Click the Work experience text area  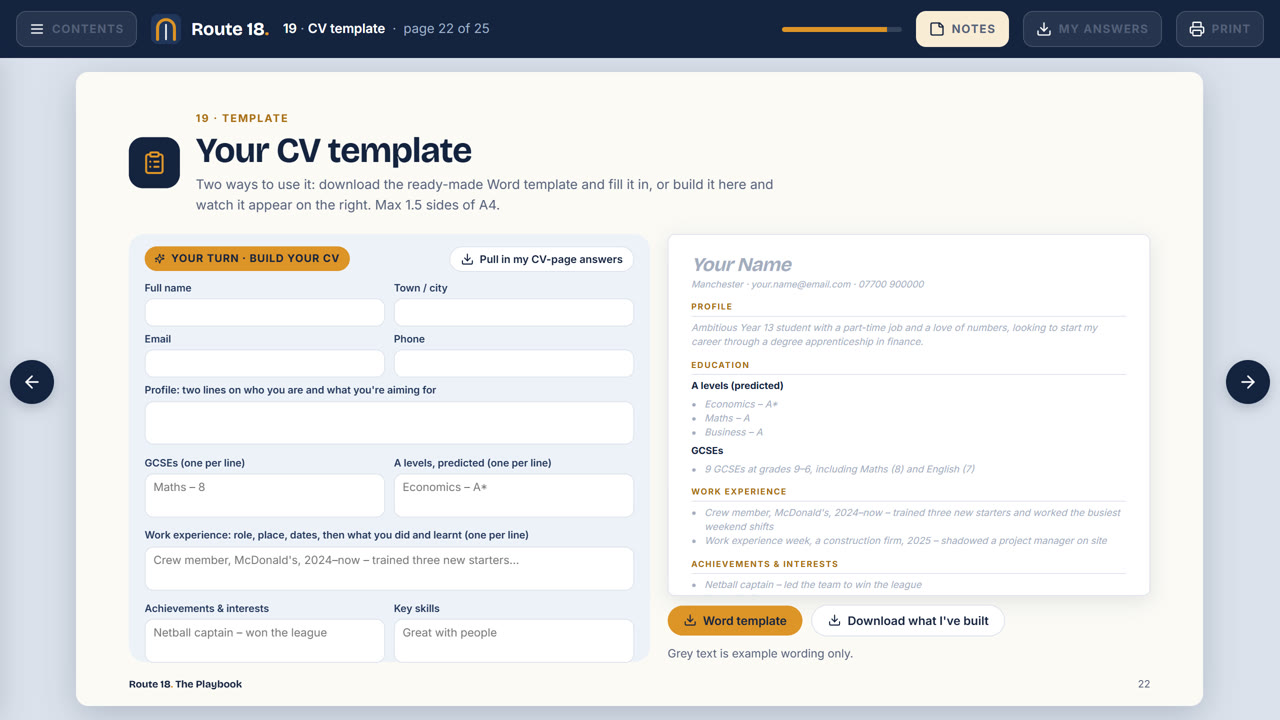(x=389, y=568)
